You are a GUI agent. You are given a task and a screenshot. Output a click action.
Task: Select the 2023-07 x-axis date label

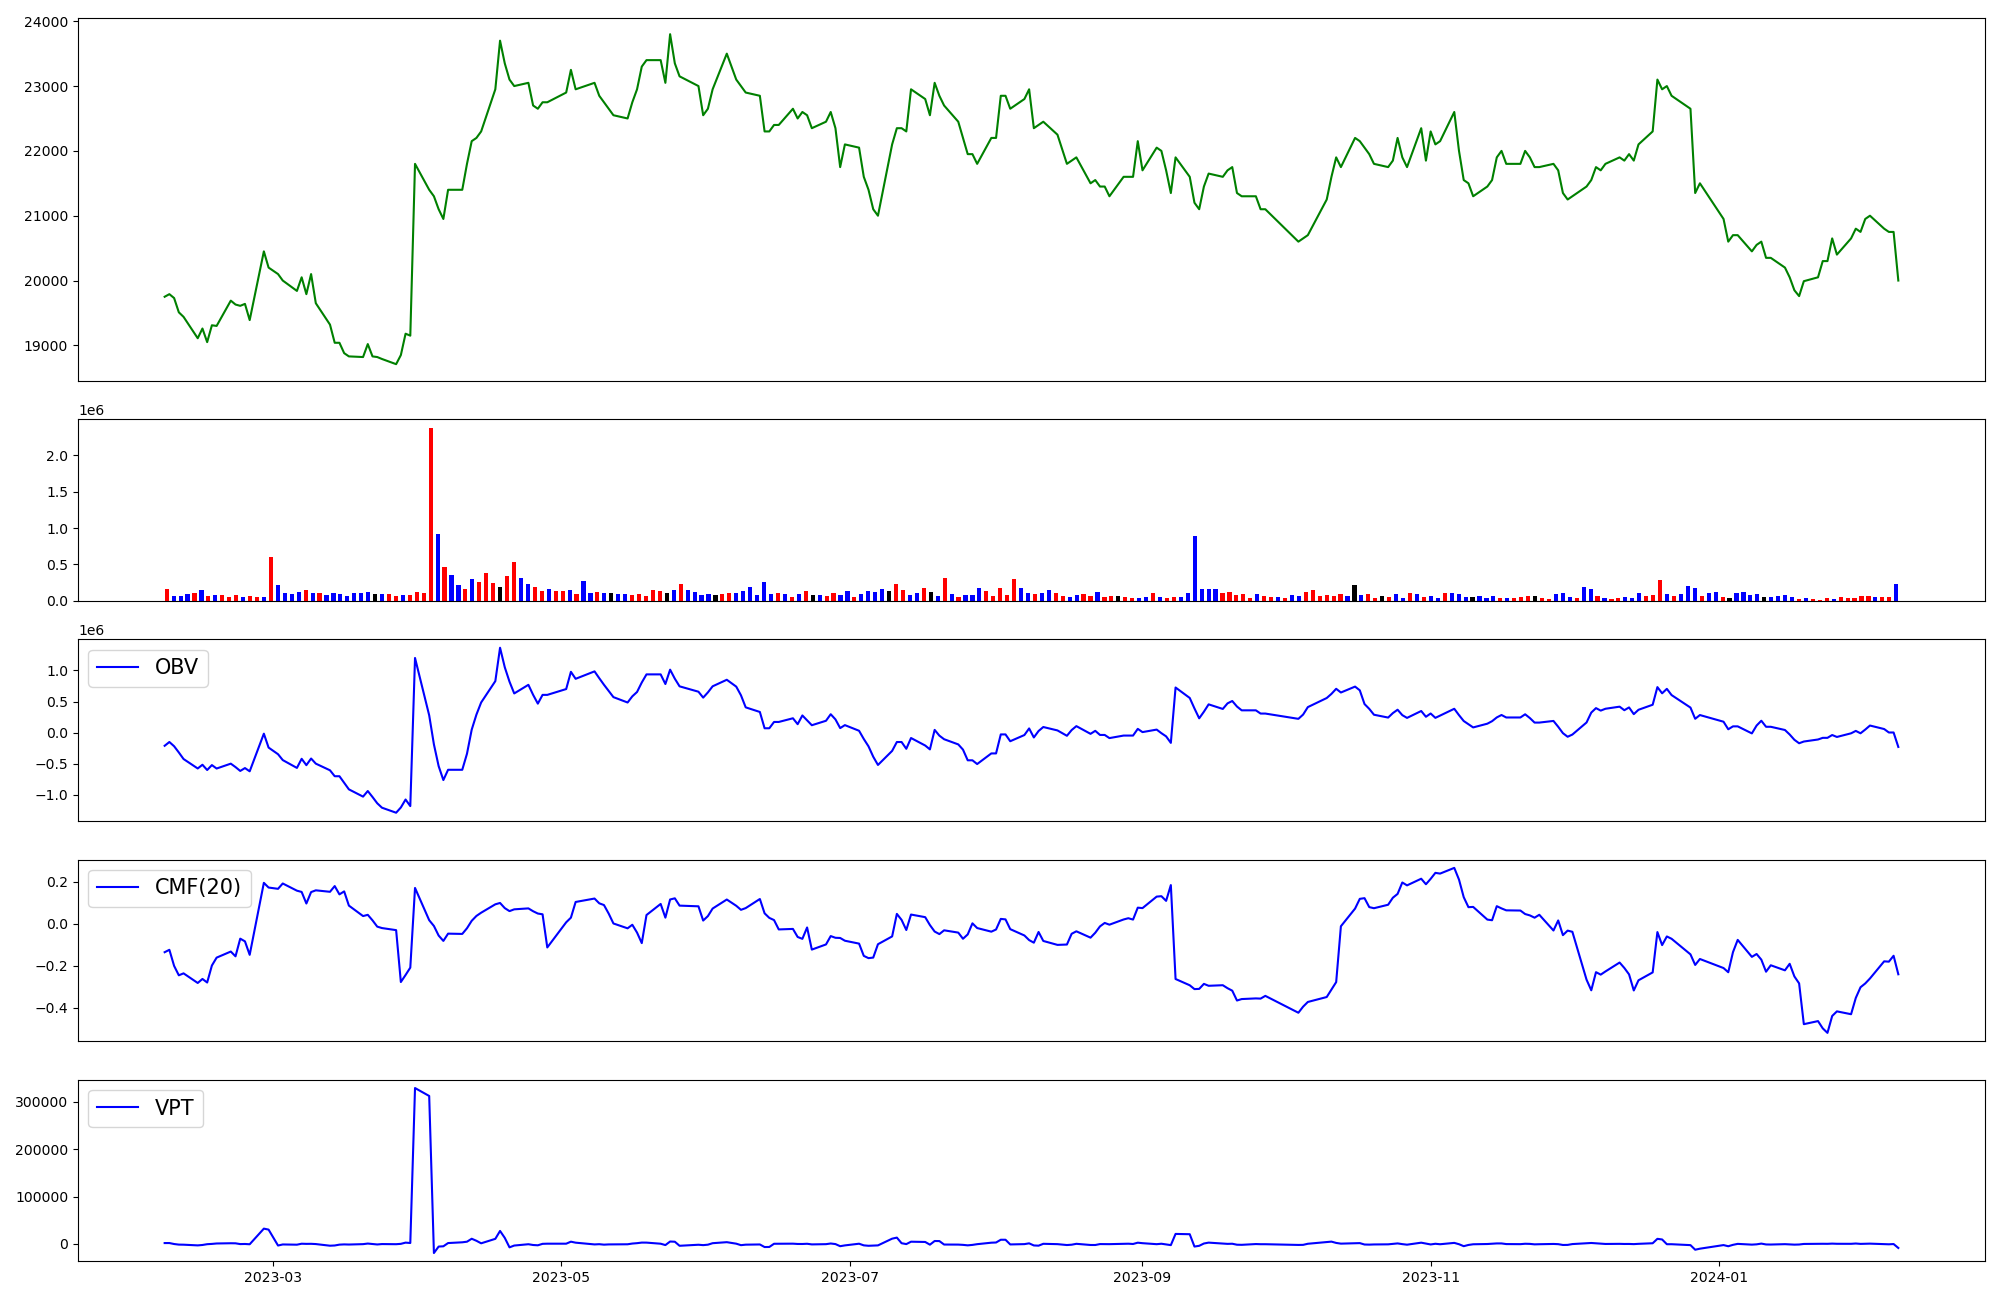[850, 1277]
